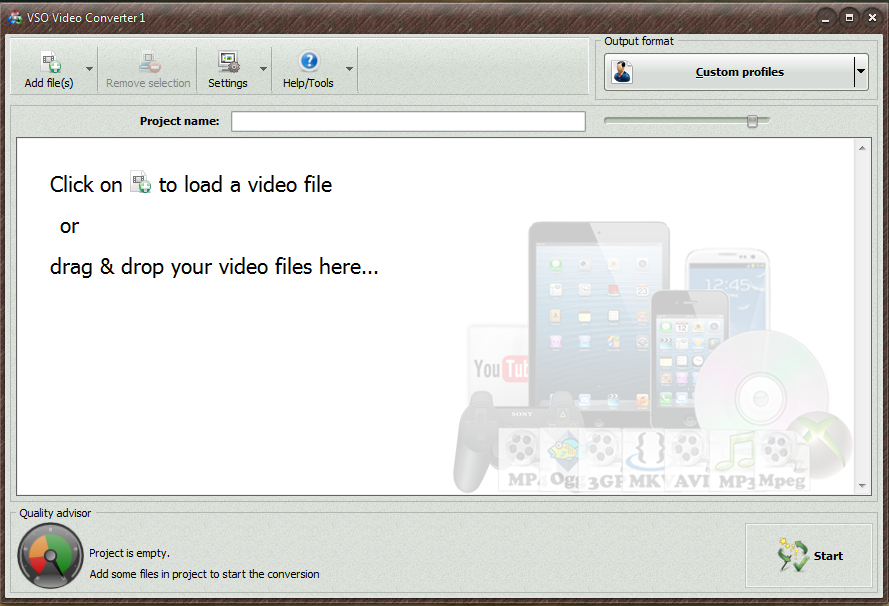The height and width of the screenshot is (606, 889).
Task: Click the 'Project name:' label
Action: pos(180,121)
